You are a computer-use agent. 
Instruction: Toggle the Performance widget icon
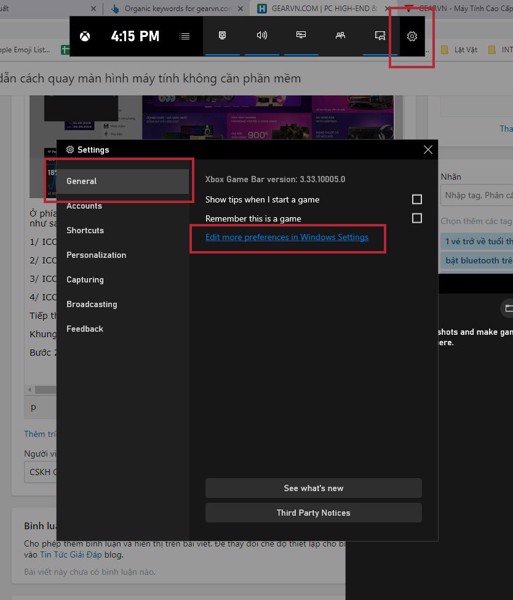tap(301, 35)
